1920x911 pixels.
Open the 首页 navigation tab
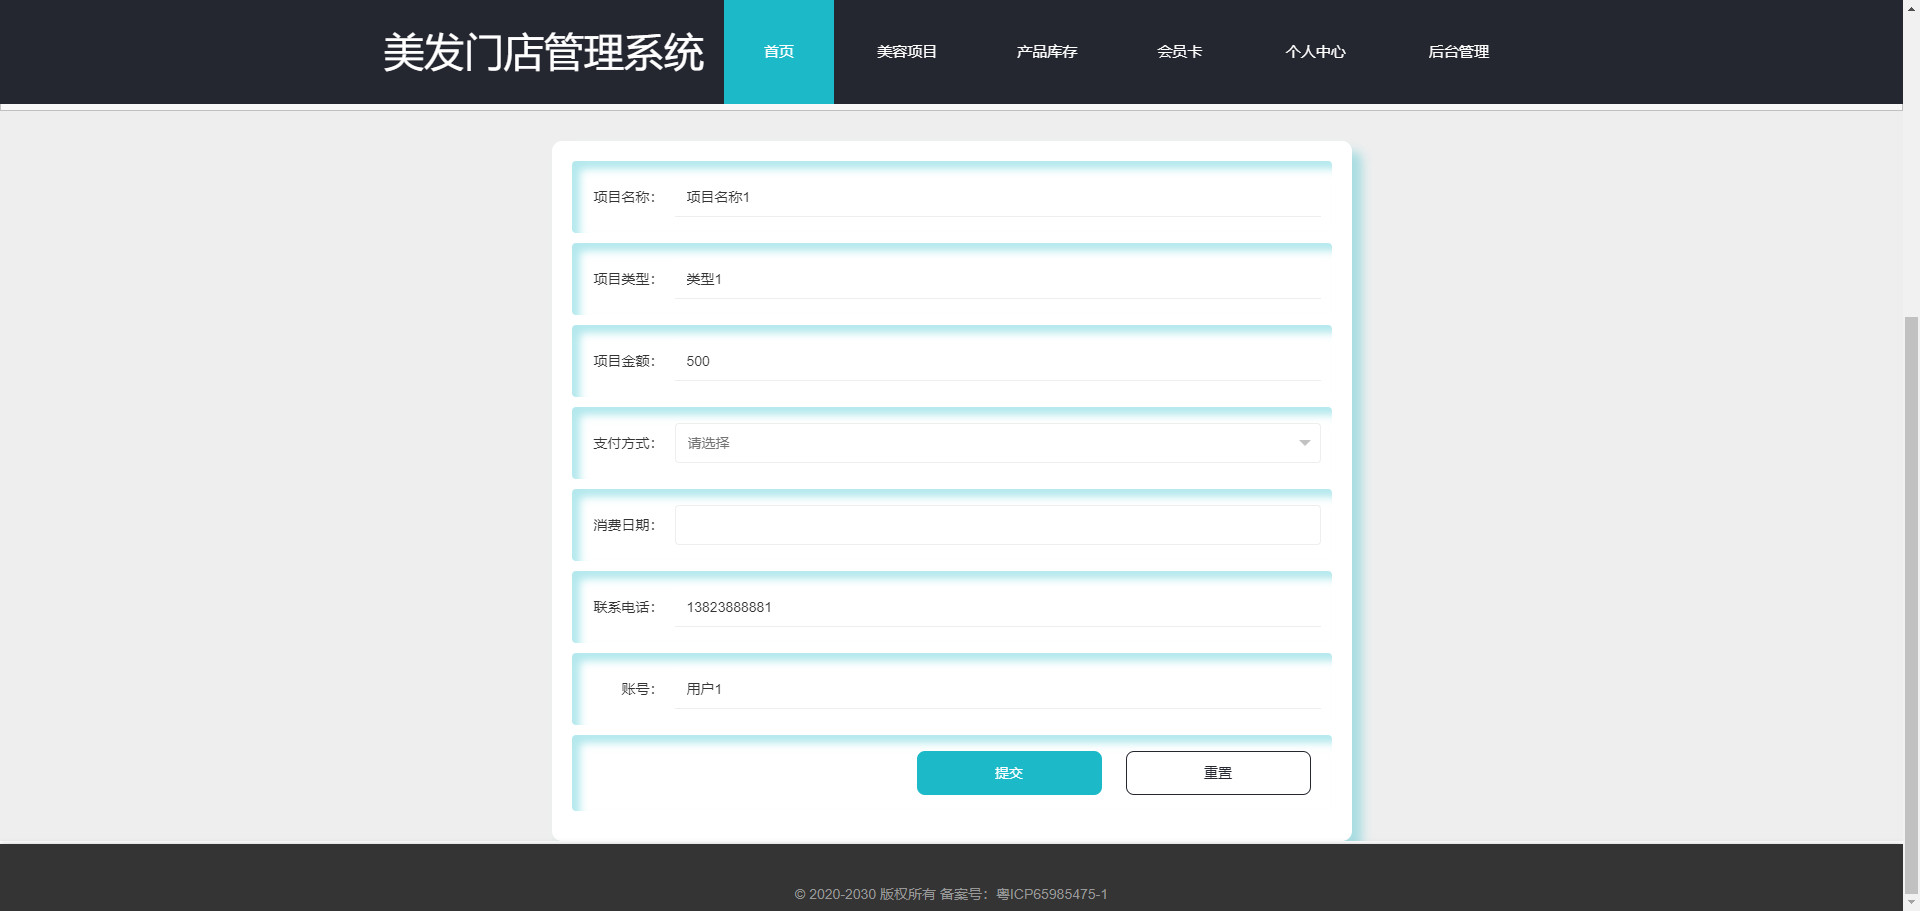778,52
